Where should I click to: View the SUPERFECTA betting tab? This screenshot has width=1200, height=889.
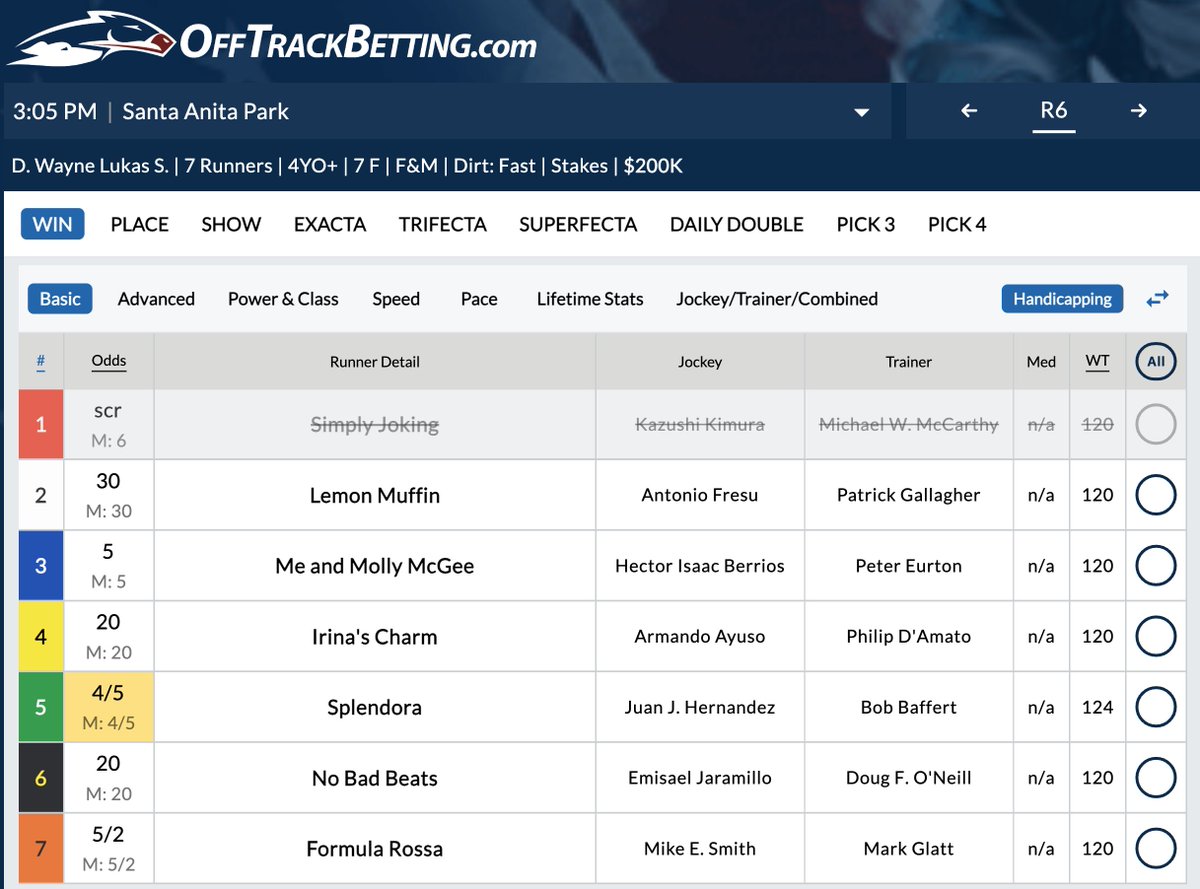578,224
